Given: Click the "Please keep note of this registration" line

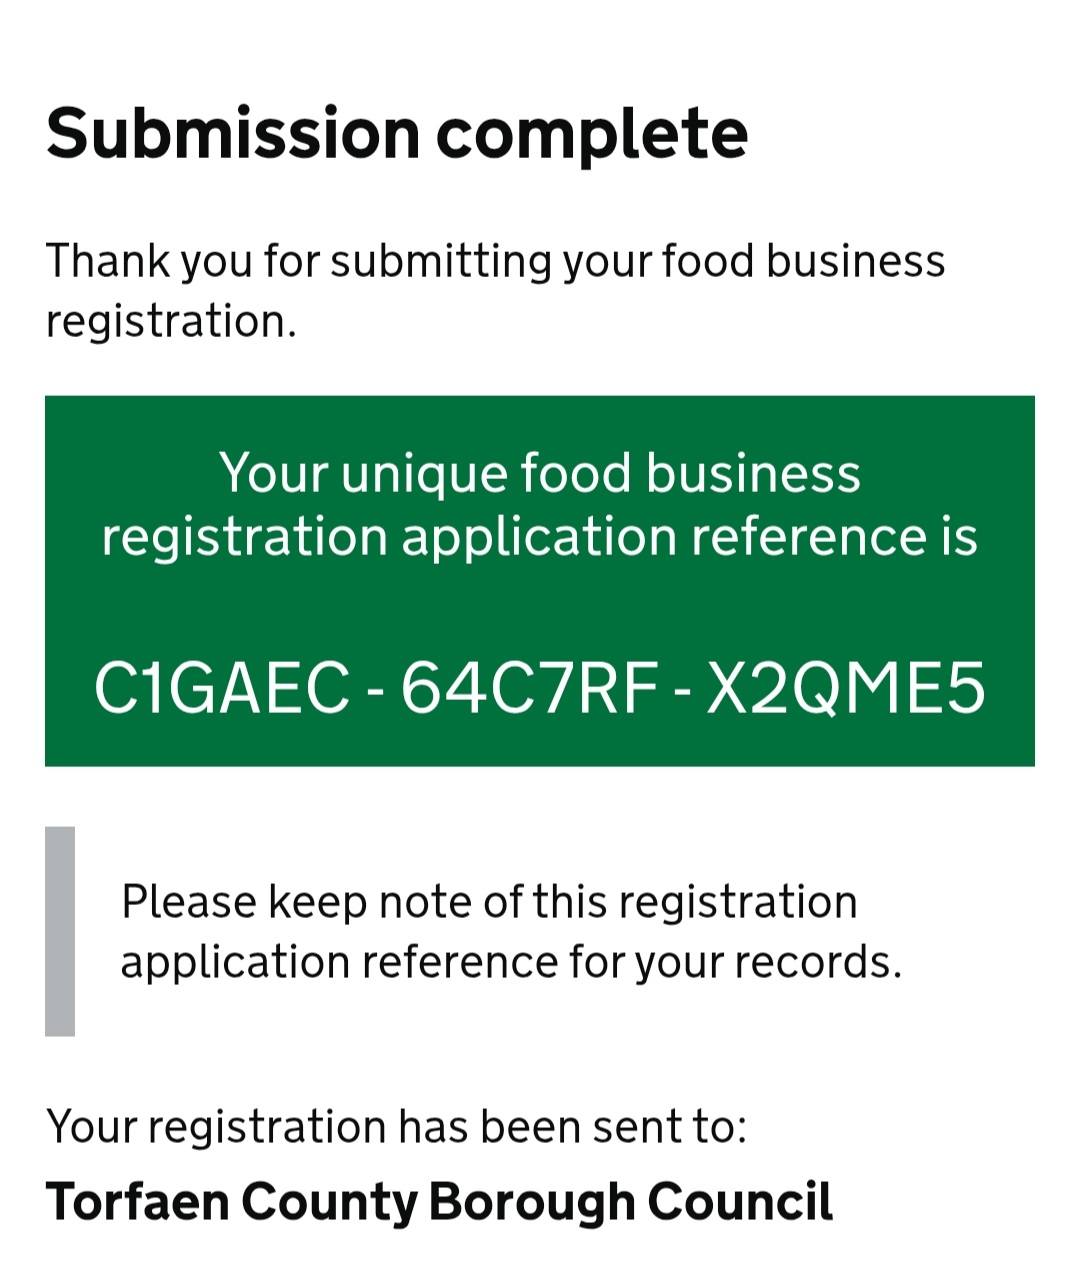Looking at the screenshot, I should coord(489,902).
